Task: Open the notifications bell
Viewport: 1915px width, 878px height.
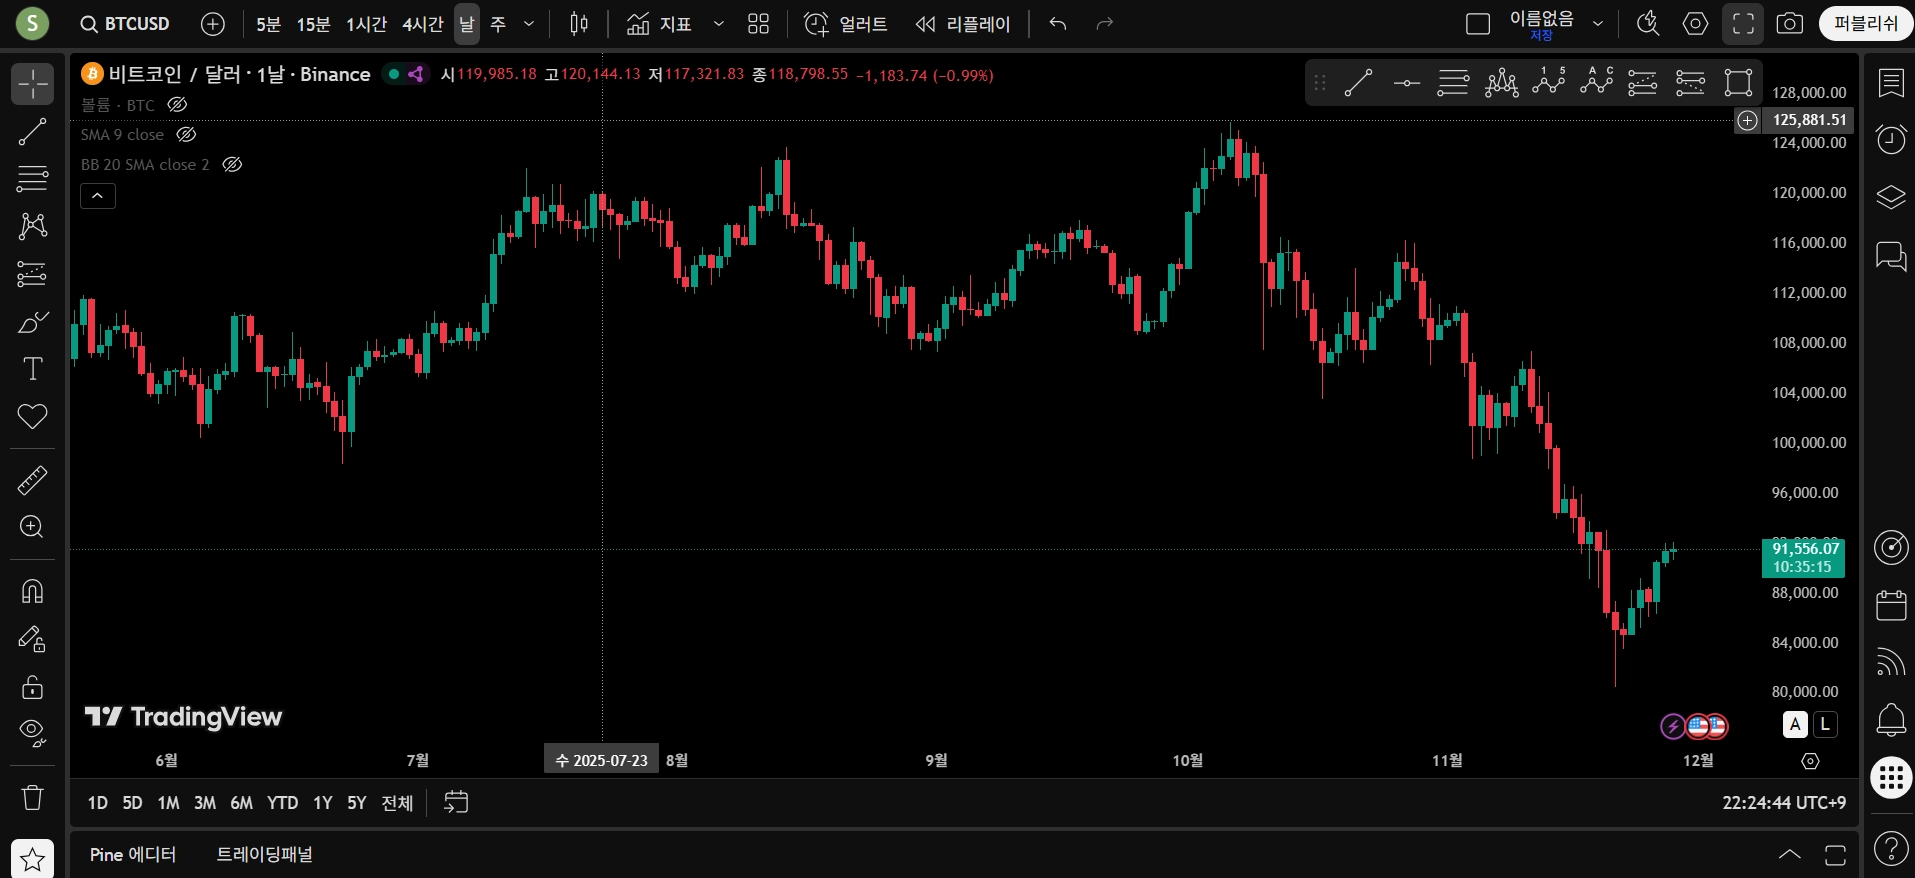Action: 1891,719
